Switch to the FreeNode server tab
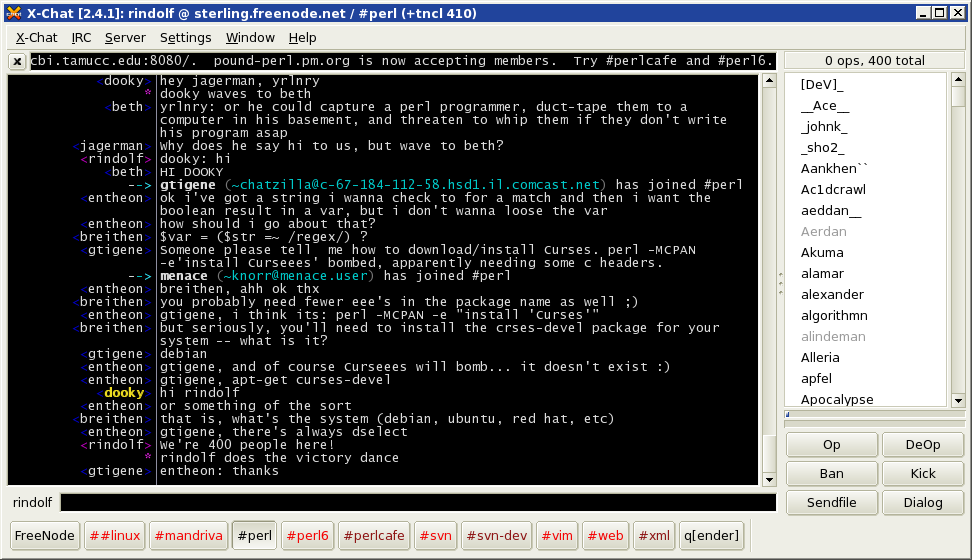This screenshot has height=560, width=972. point(45,536)
